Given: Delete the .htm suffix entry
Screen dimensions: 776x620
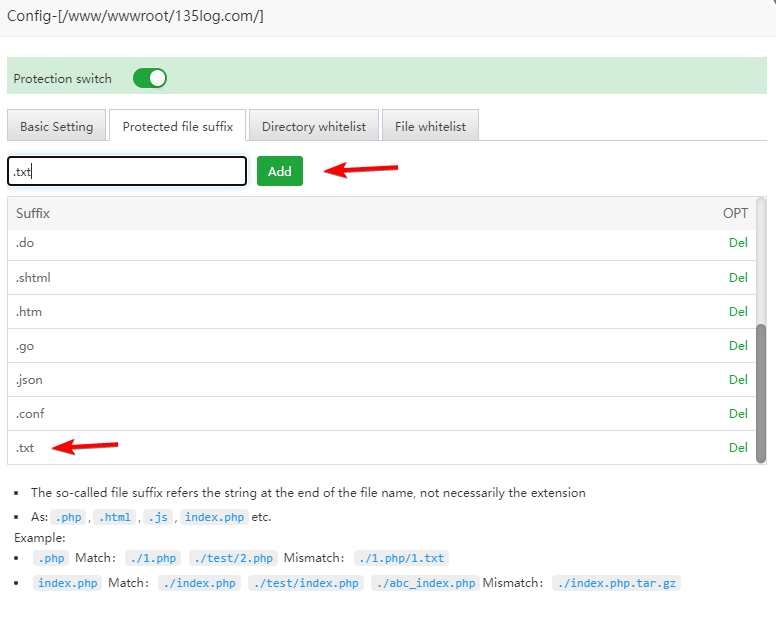Looking at the screenshot, I should [x=738, y=312].
